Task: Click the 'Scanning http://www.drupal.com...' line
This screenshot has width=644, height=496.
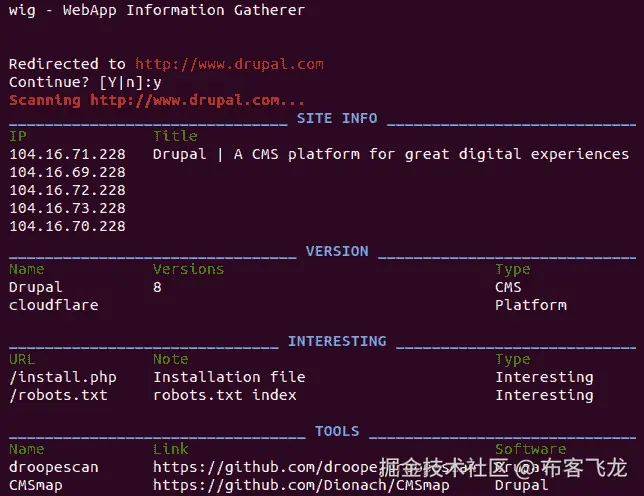Action: pyautogui.click(x=156, y=100)
